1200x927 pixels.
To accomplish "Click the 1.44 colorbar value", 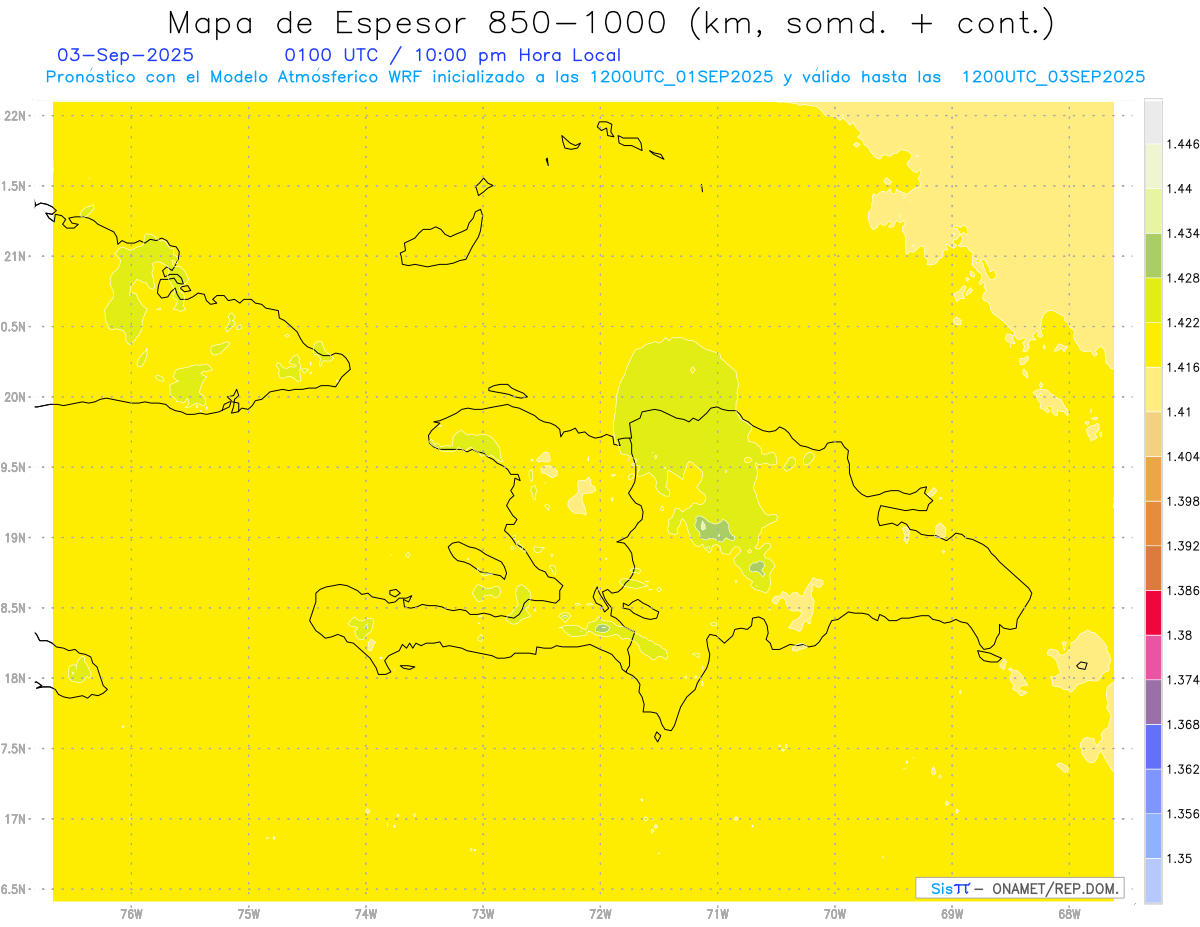I will pyautogui.click(x=1180, y=189).
